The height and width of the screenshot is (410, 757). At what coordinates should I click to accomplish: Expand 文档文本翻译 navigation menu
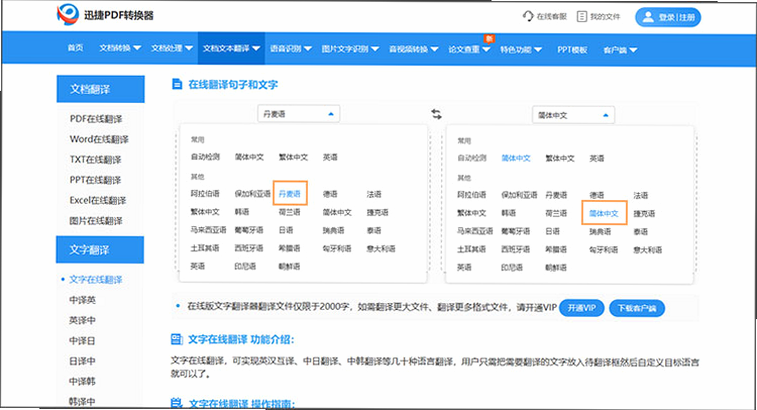tap(231, 48)
